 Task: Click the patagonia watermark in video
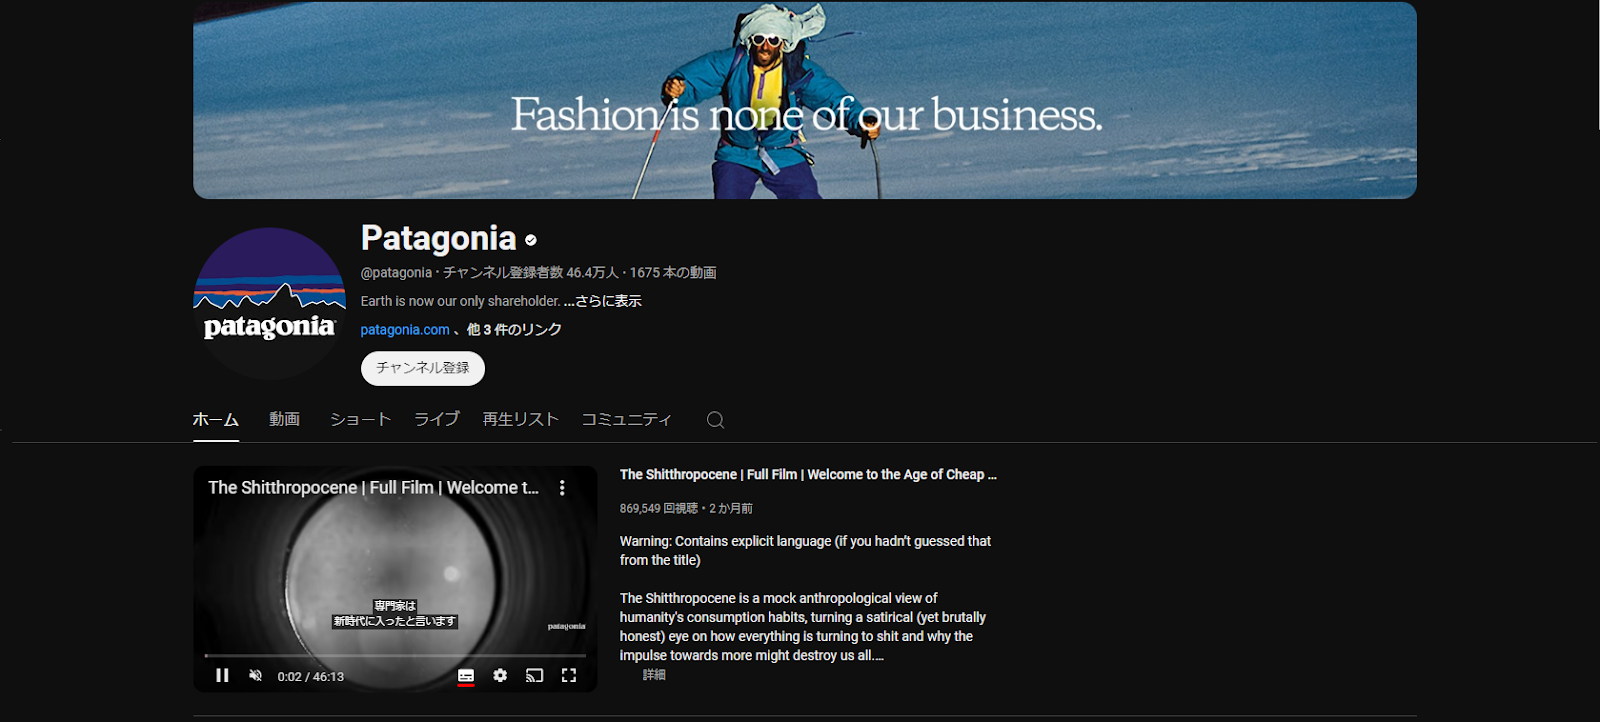click(x=566, y=626)
